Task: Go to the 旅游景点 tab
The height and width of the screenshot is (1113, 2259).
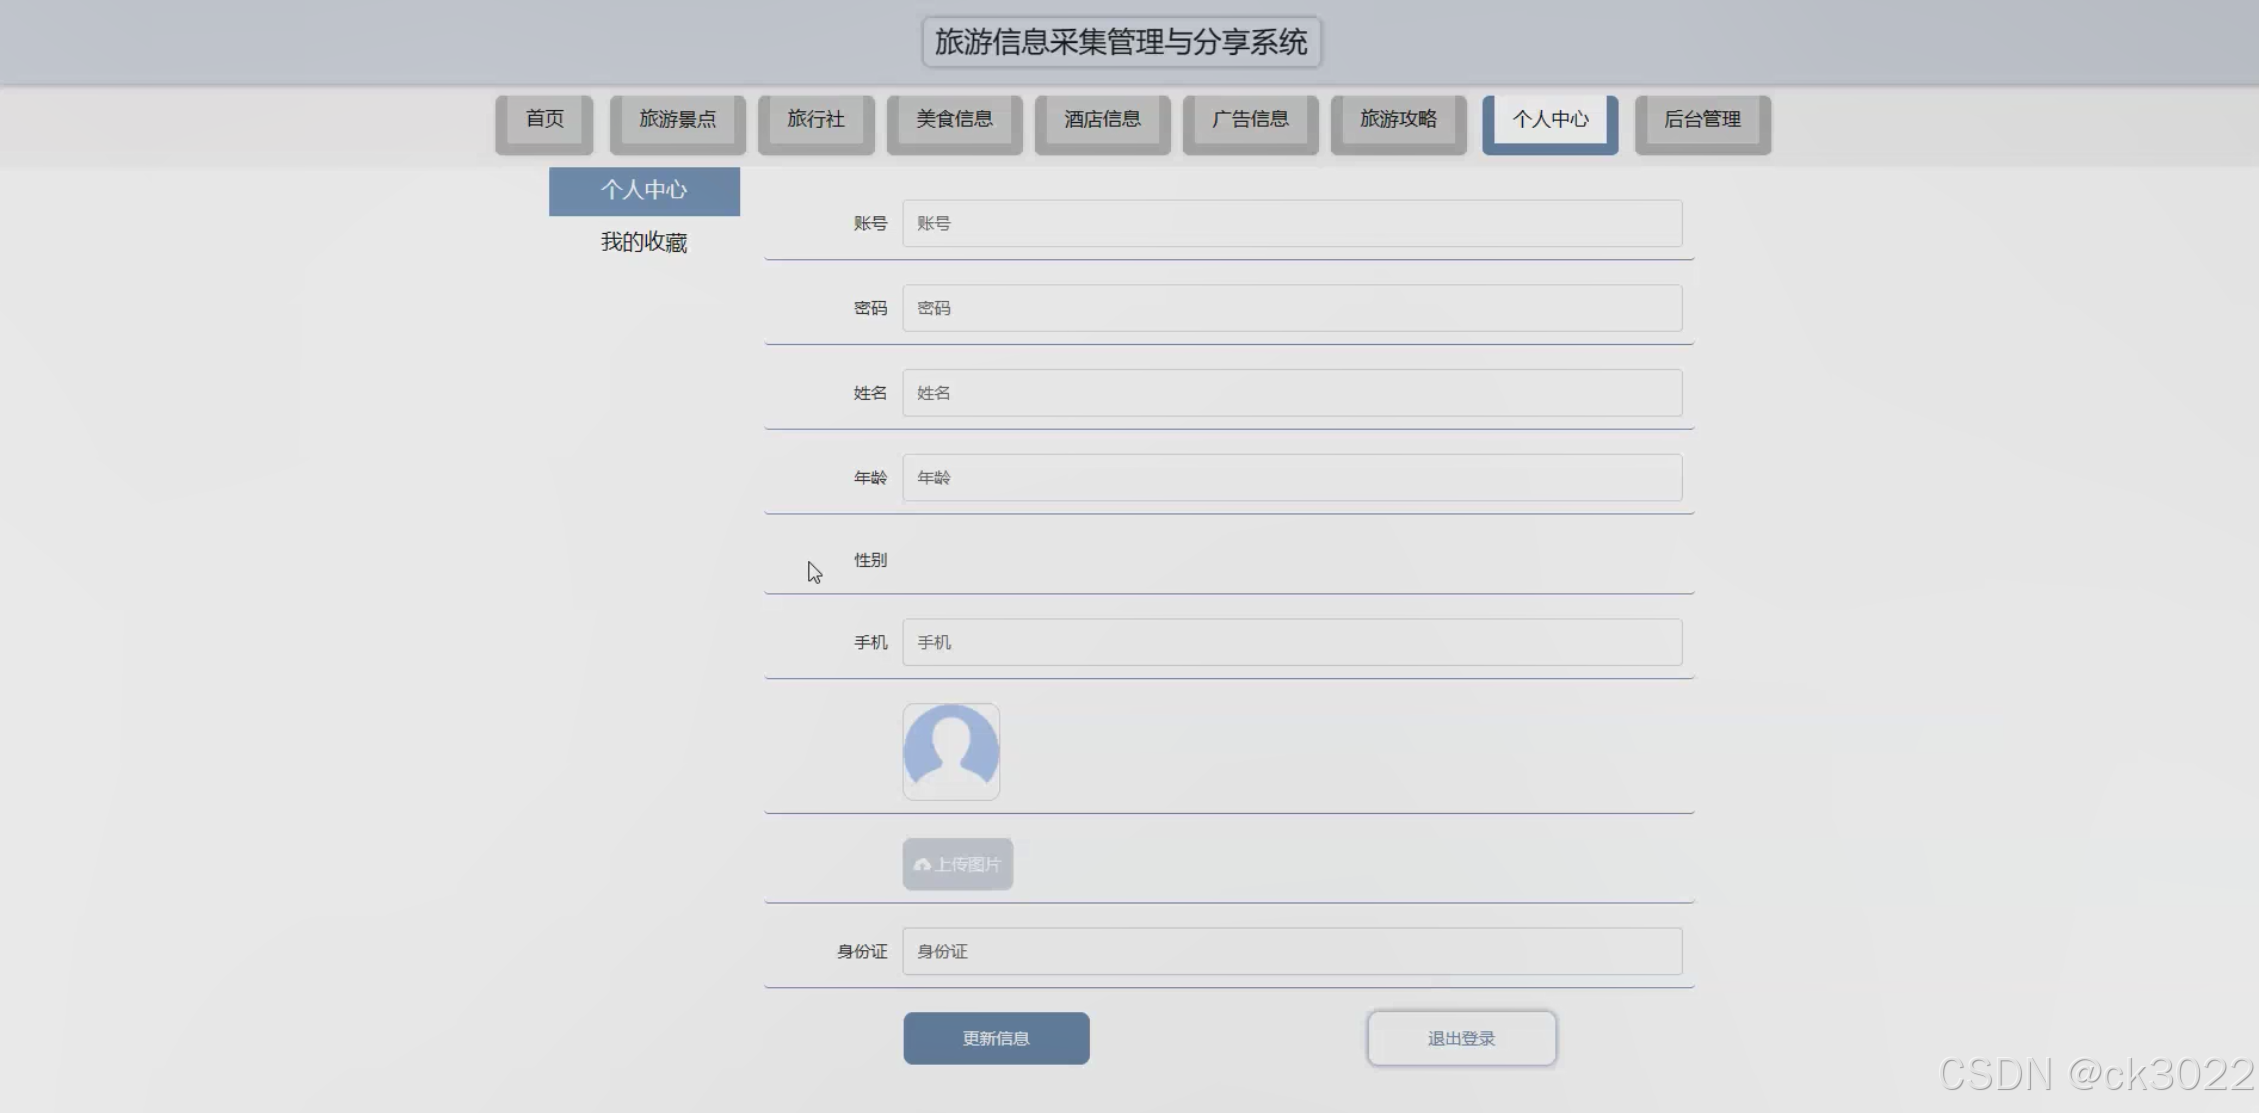Action: [677, 120]
